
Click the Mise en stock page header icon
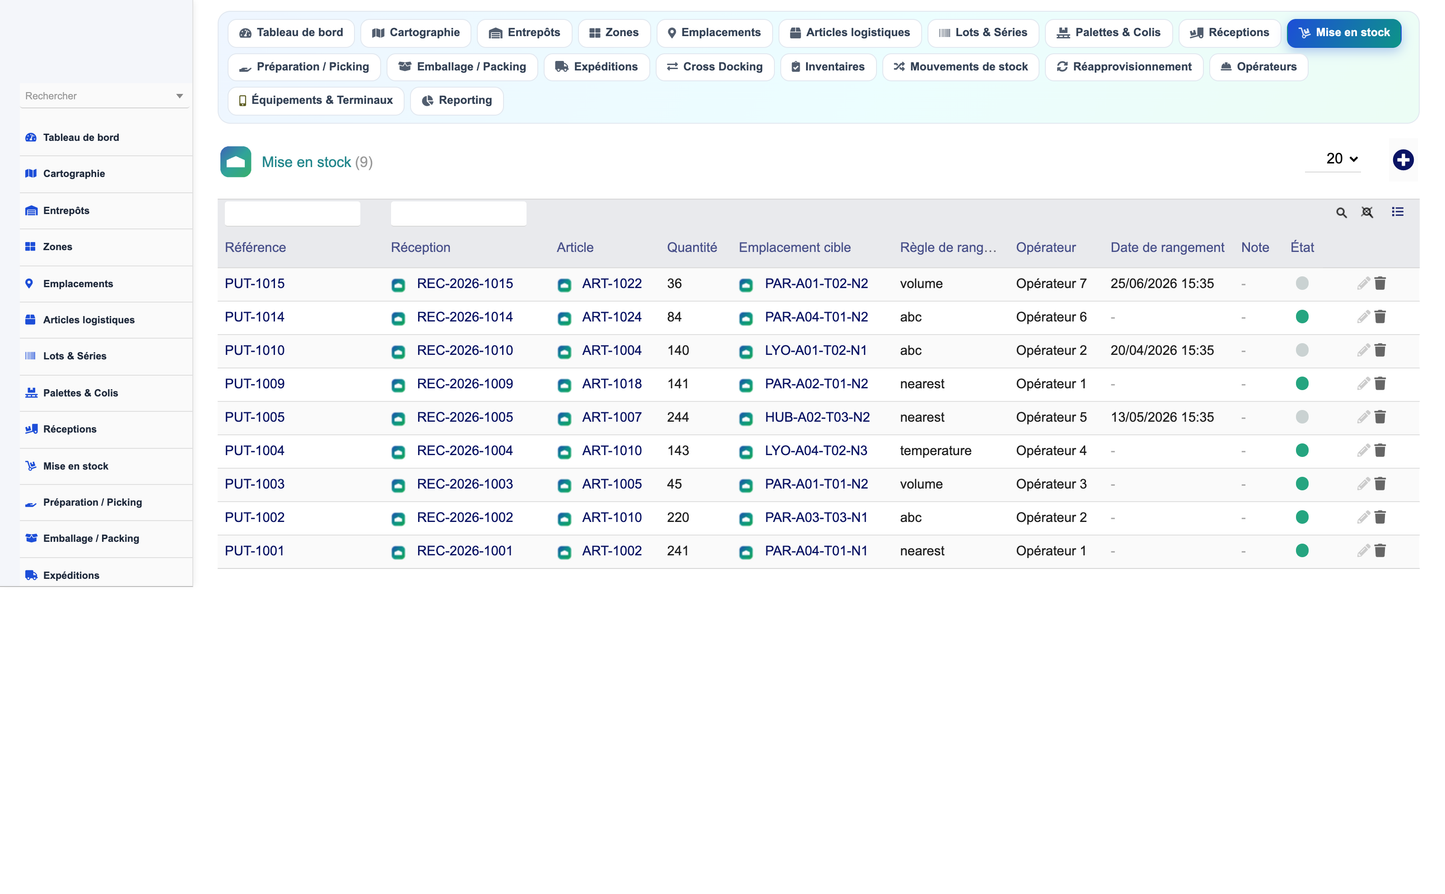(x=236, y=162)
